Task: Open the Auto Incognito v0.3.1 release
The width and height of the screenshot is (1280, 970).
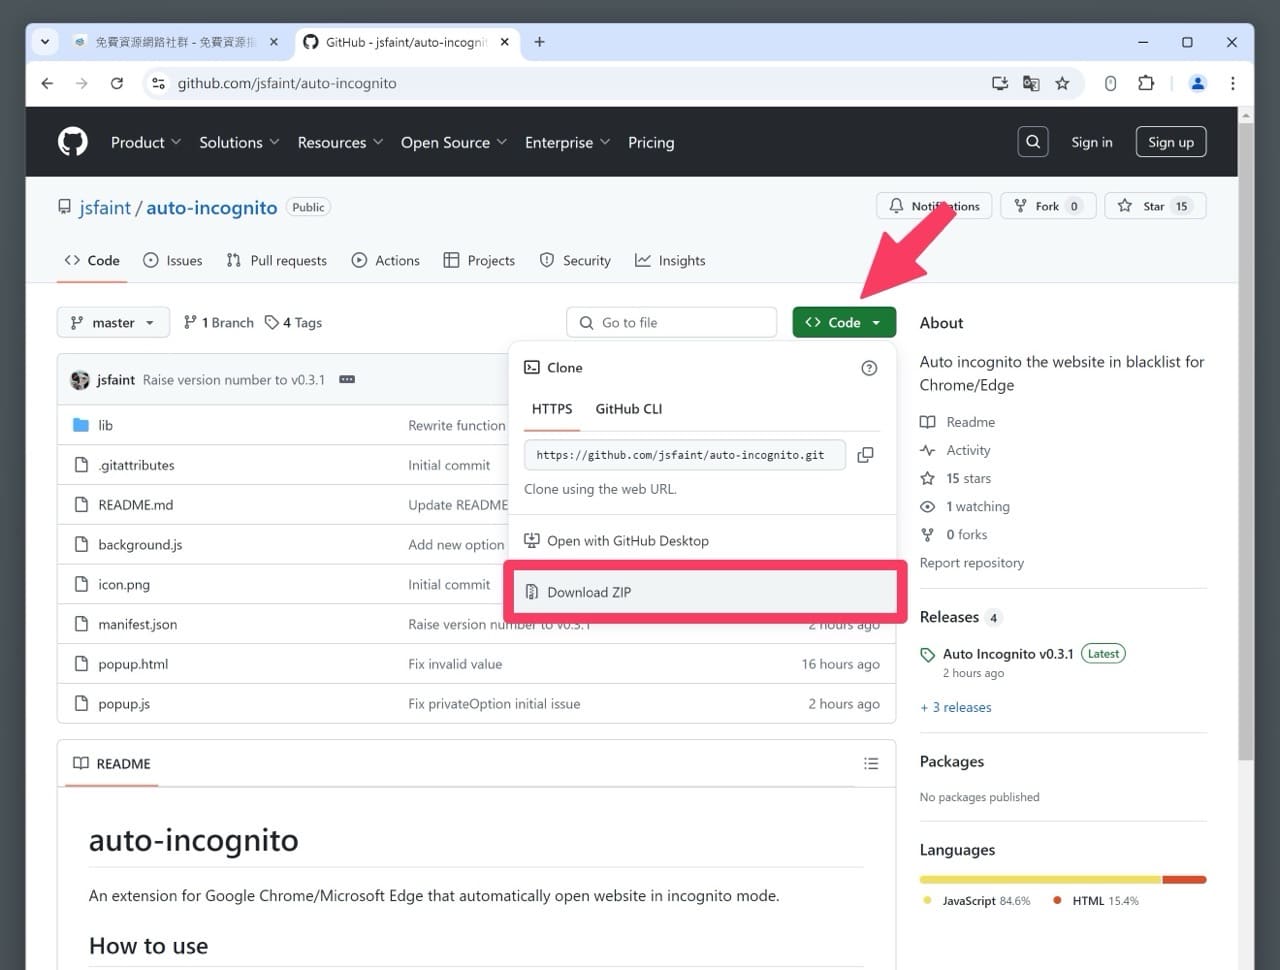Action: pos(1008,654)
